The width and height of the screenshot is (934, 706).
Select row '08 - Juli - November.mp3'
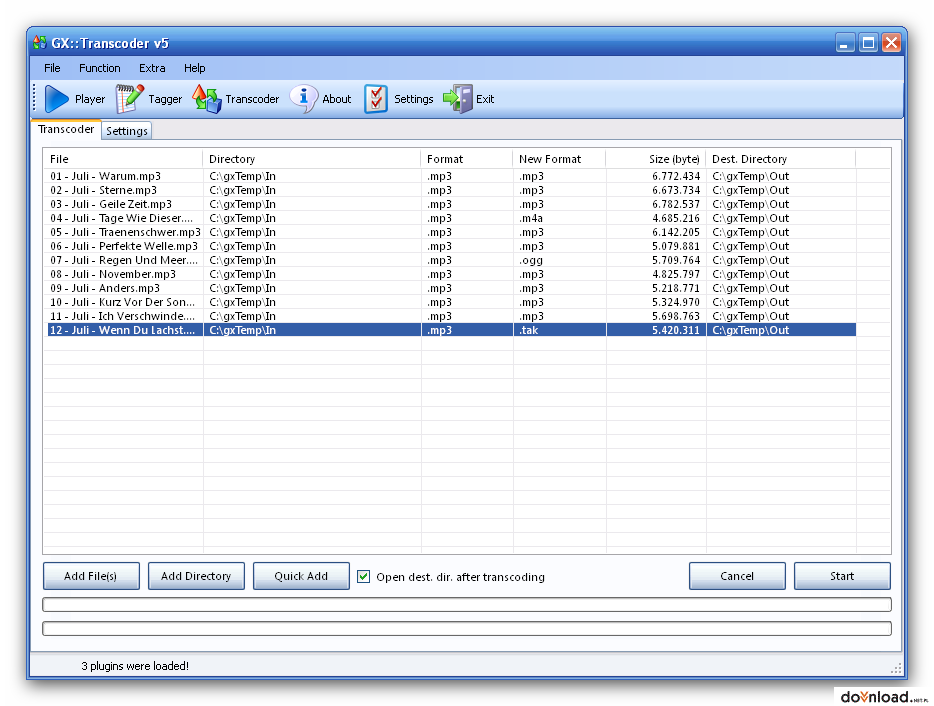click(x=452, y=274)
